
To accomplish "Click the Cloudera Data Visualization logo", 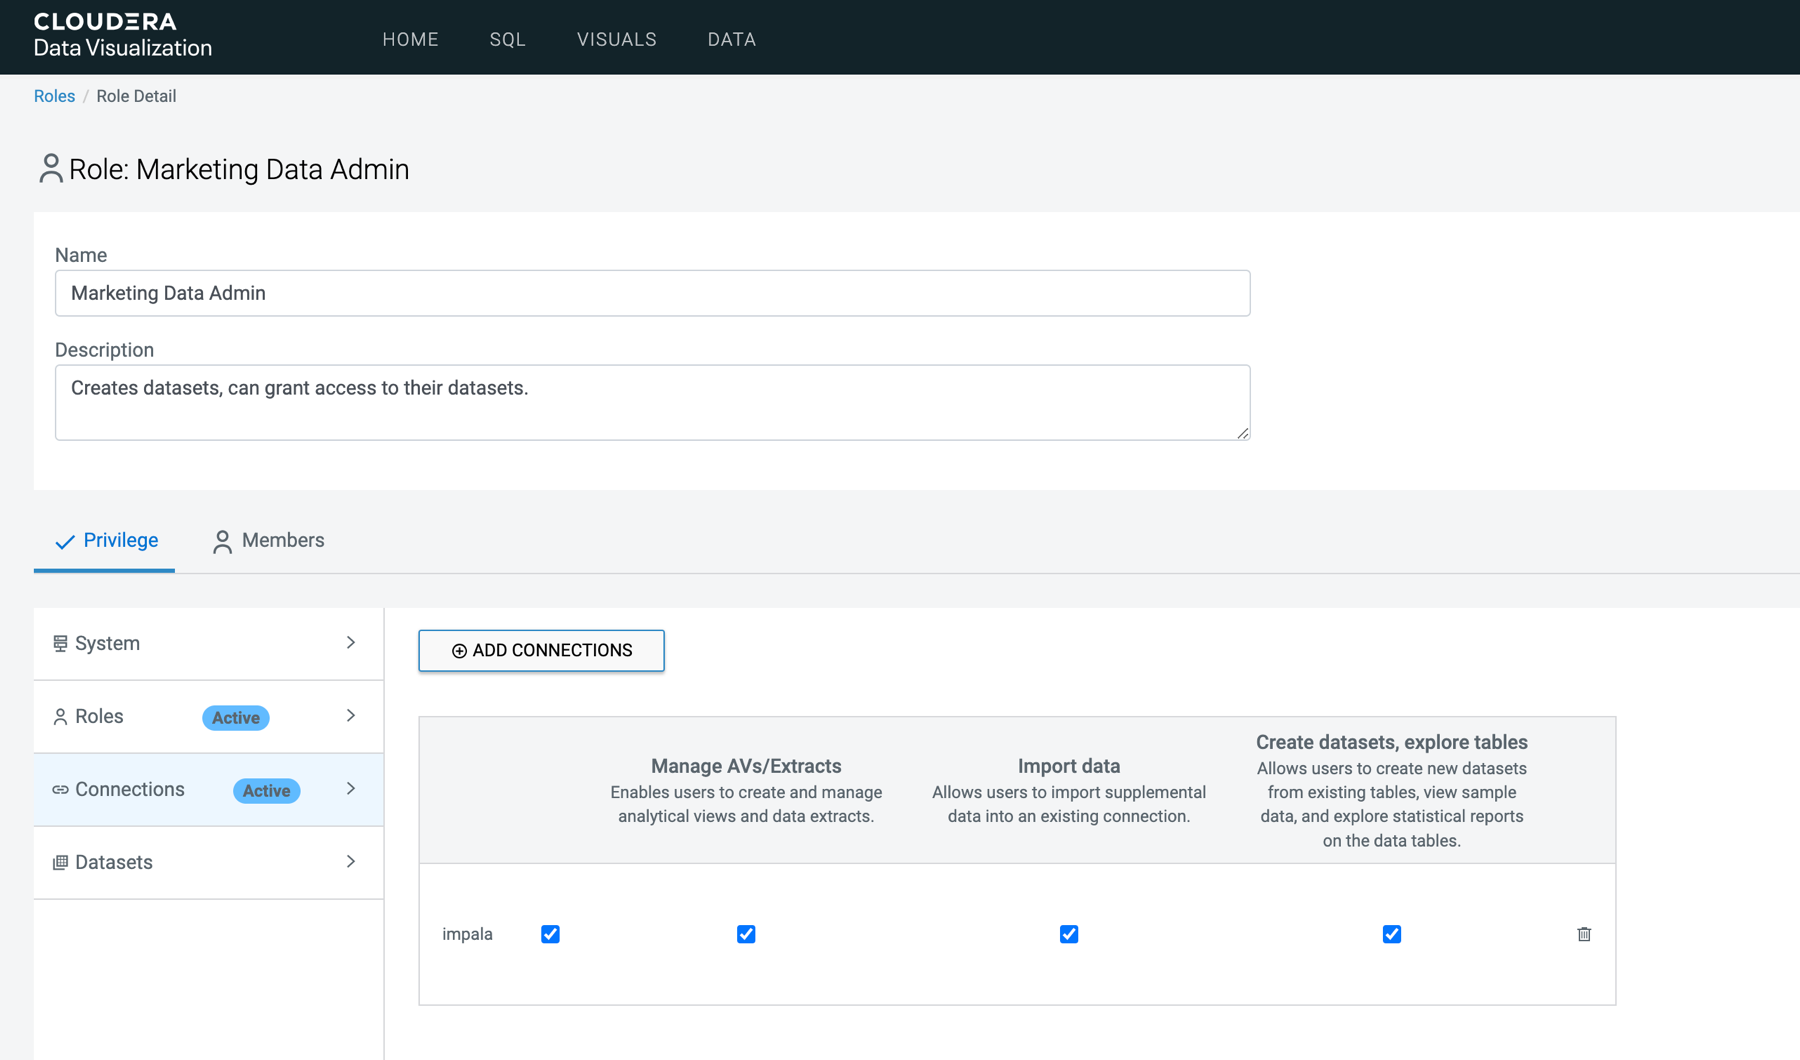I will pos(122,35).
